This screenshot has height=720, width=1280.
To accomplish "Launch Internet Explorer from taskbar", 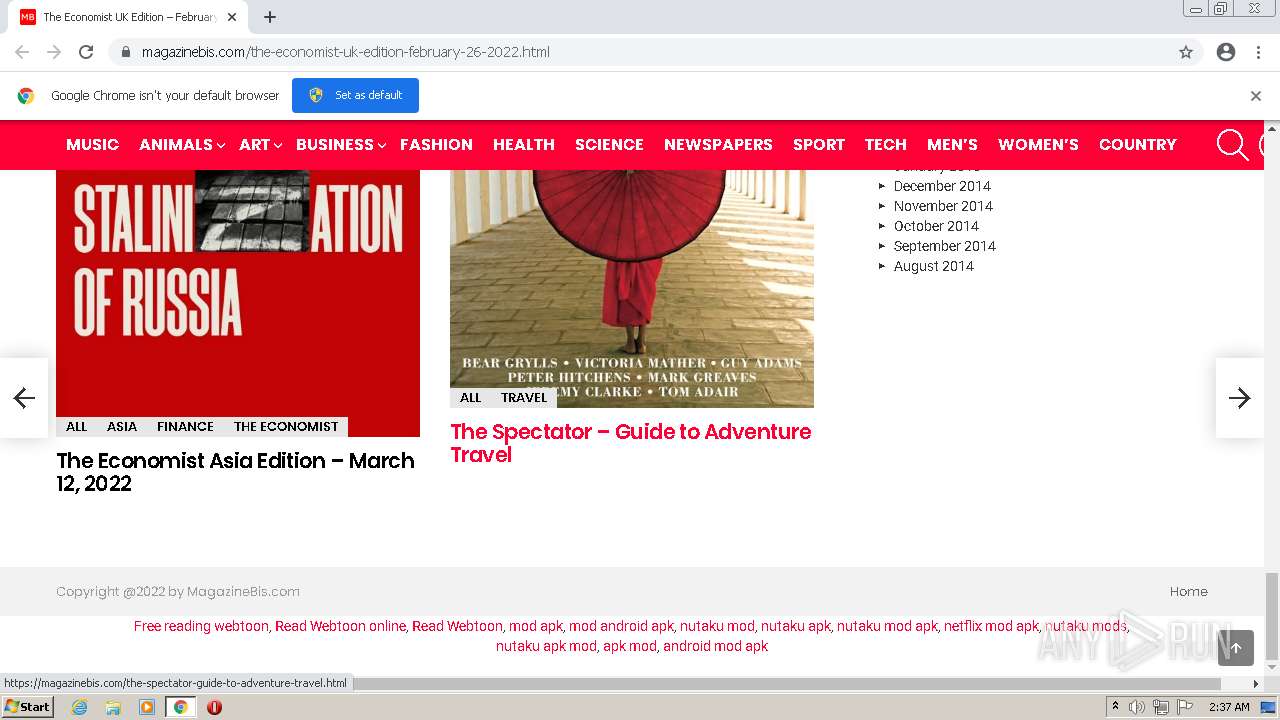I will pyautogui.click(x=79, y=707).
